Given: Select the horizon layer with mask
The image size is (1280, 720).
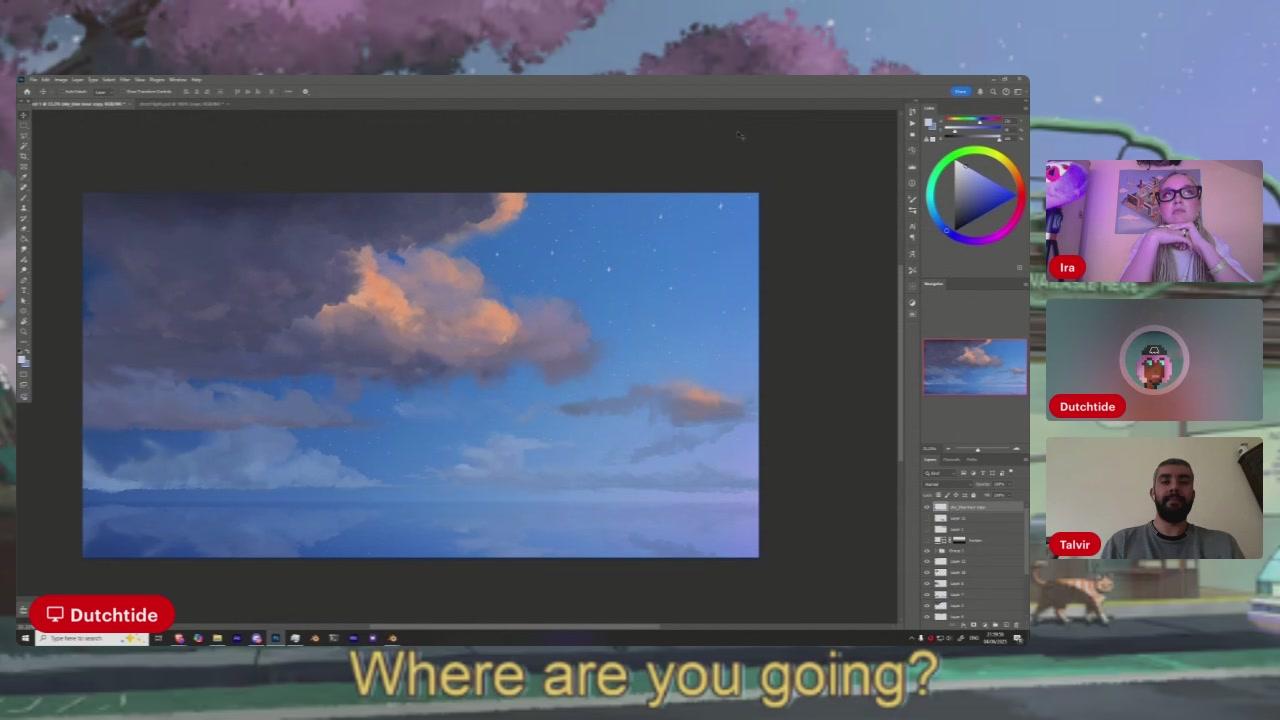Looking at the screenshot, I should [x=973, y=540].
